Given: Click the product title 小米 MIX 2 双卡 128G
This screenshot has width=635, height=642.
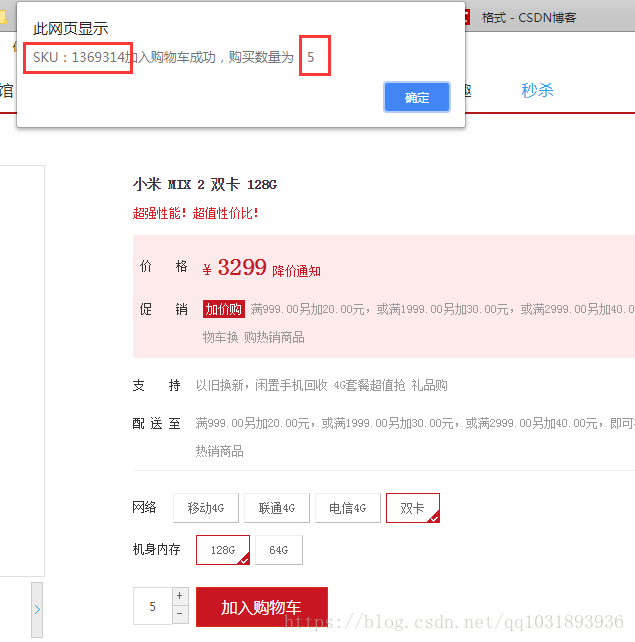Looking at the screenshot, I should click(205, 185).
